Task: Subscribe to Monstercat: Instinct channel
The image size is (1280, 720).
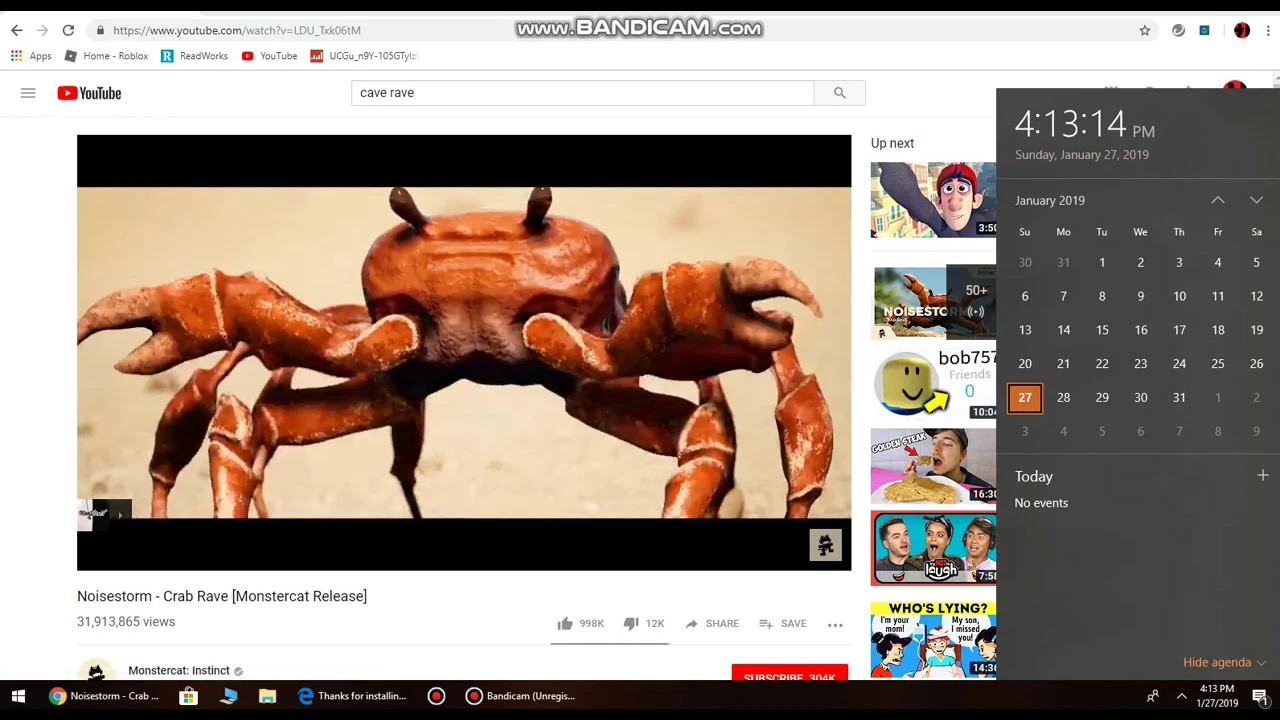Action: point(789,674)
